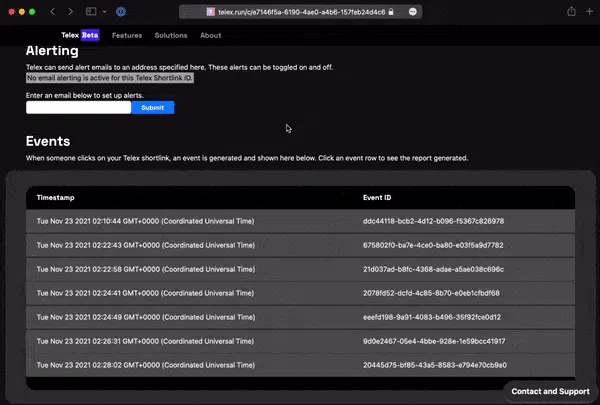Open event row timestamped 02:24:41

300,293
